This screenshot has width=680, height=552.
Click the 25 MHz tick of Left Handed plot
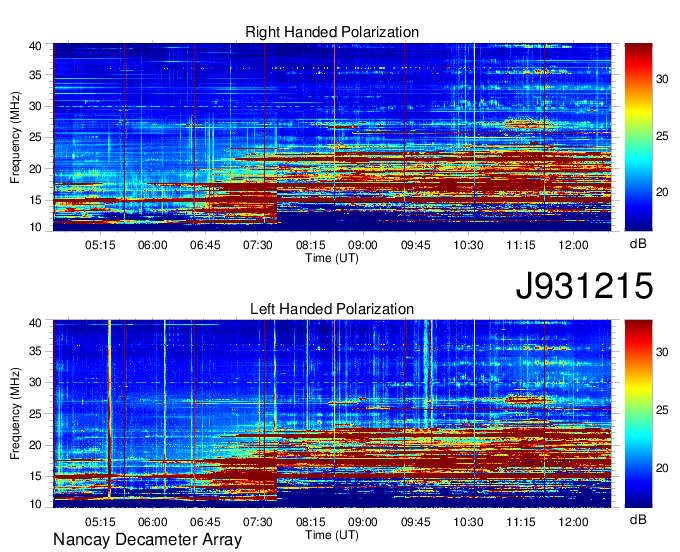pyautogui.click(x=36, y=414)
